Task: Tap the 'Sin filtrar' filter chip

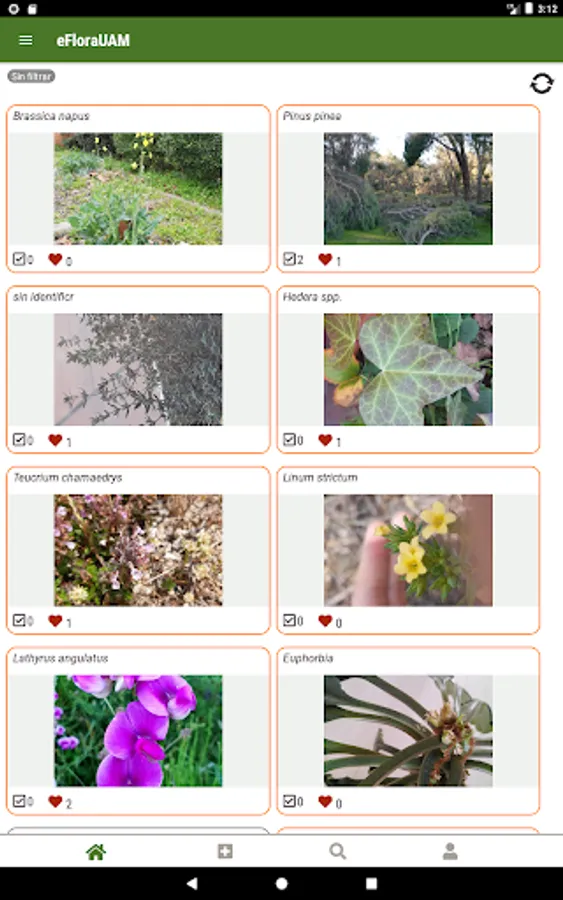Action: pos(31,76)
